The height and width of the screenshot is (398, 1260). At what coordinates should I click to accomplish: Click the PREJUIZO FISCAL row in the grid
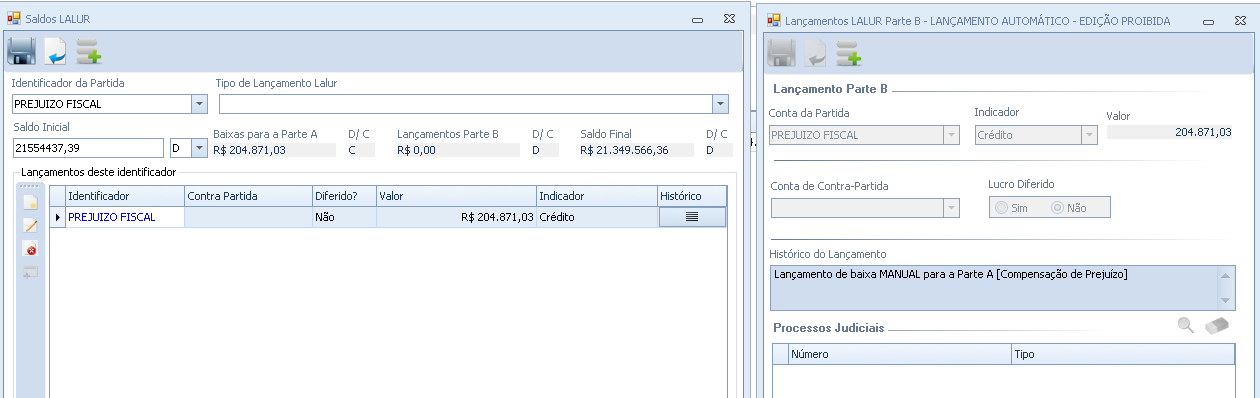point(388,216)
